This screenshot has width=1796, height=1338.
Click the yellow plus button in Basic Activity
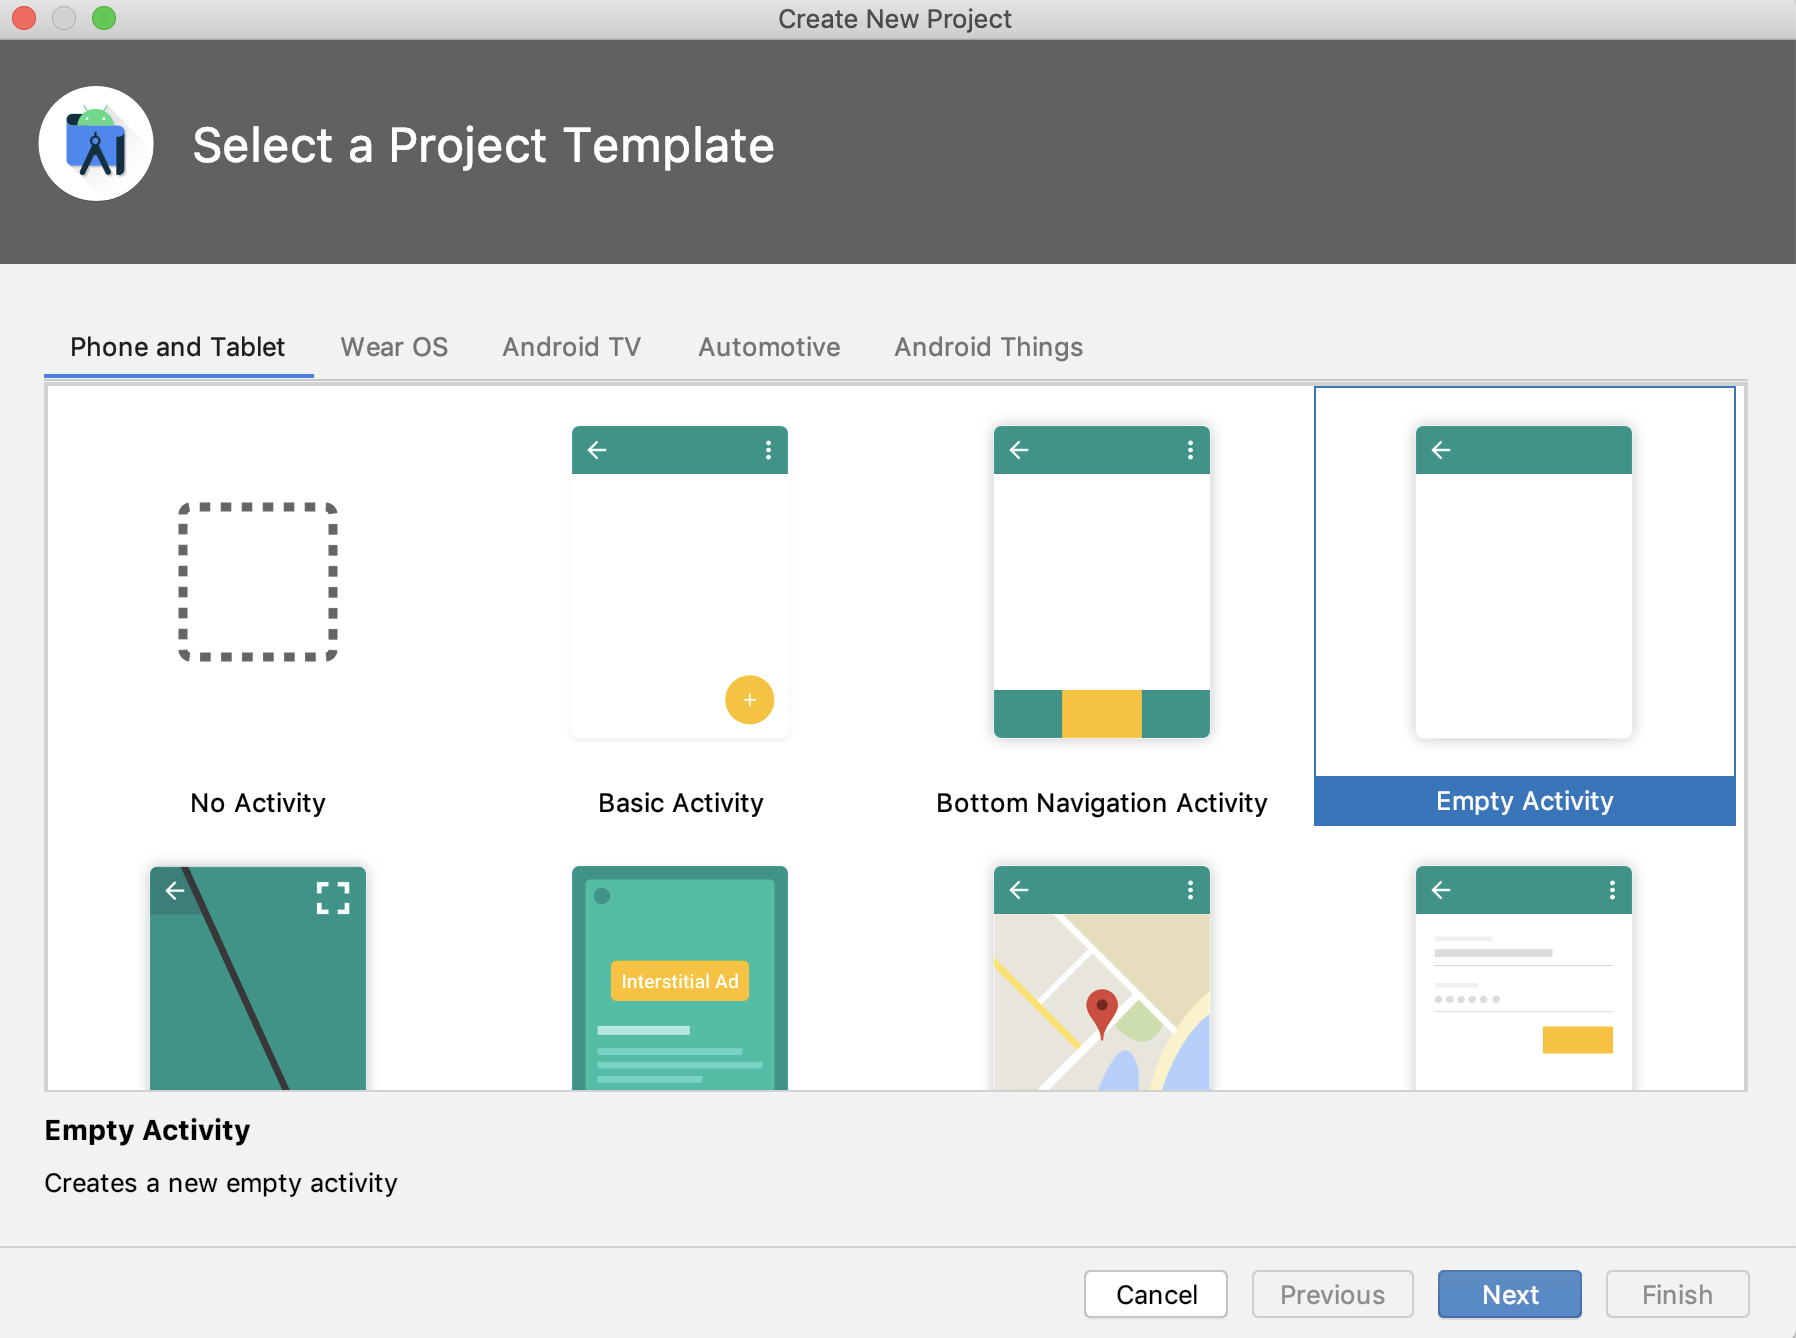pyautogui.click(x=749, y=700)
